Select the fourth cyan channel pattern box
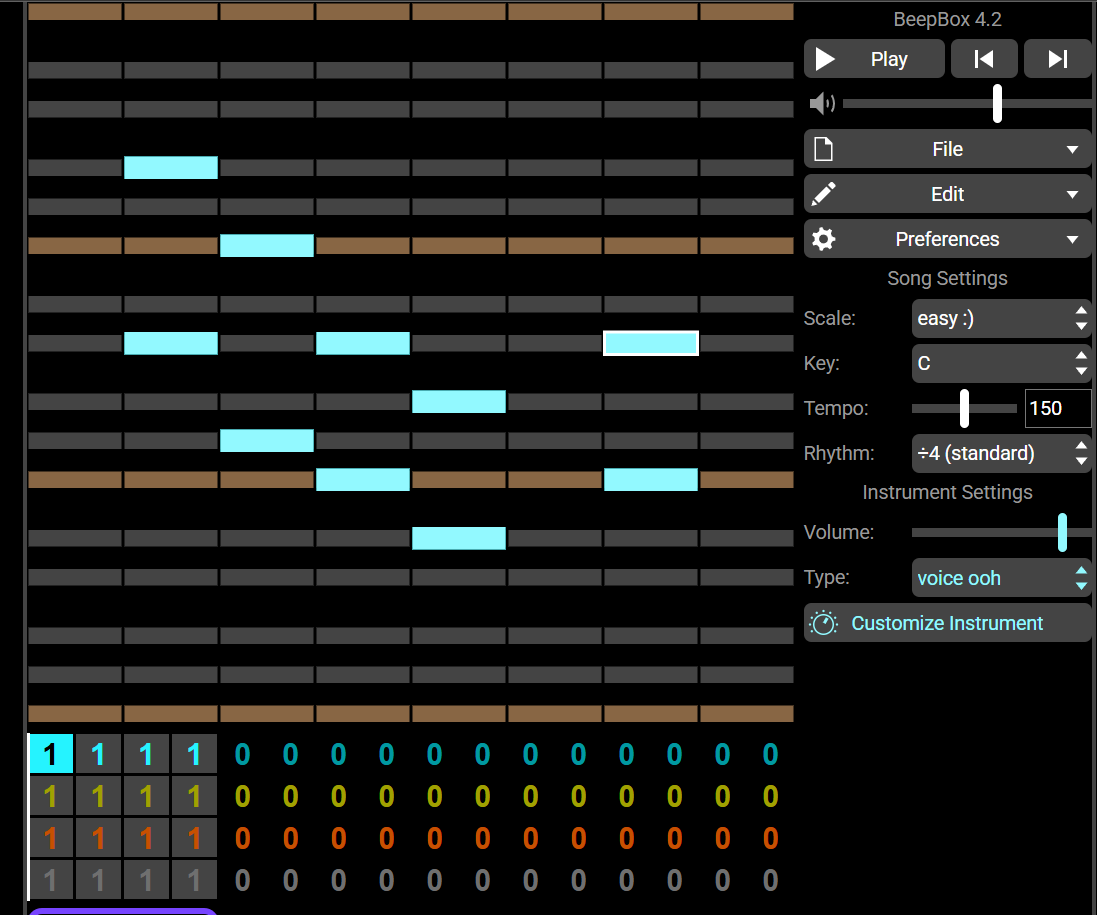The image size is (1097, 915). click(194, 754)
